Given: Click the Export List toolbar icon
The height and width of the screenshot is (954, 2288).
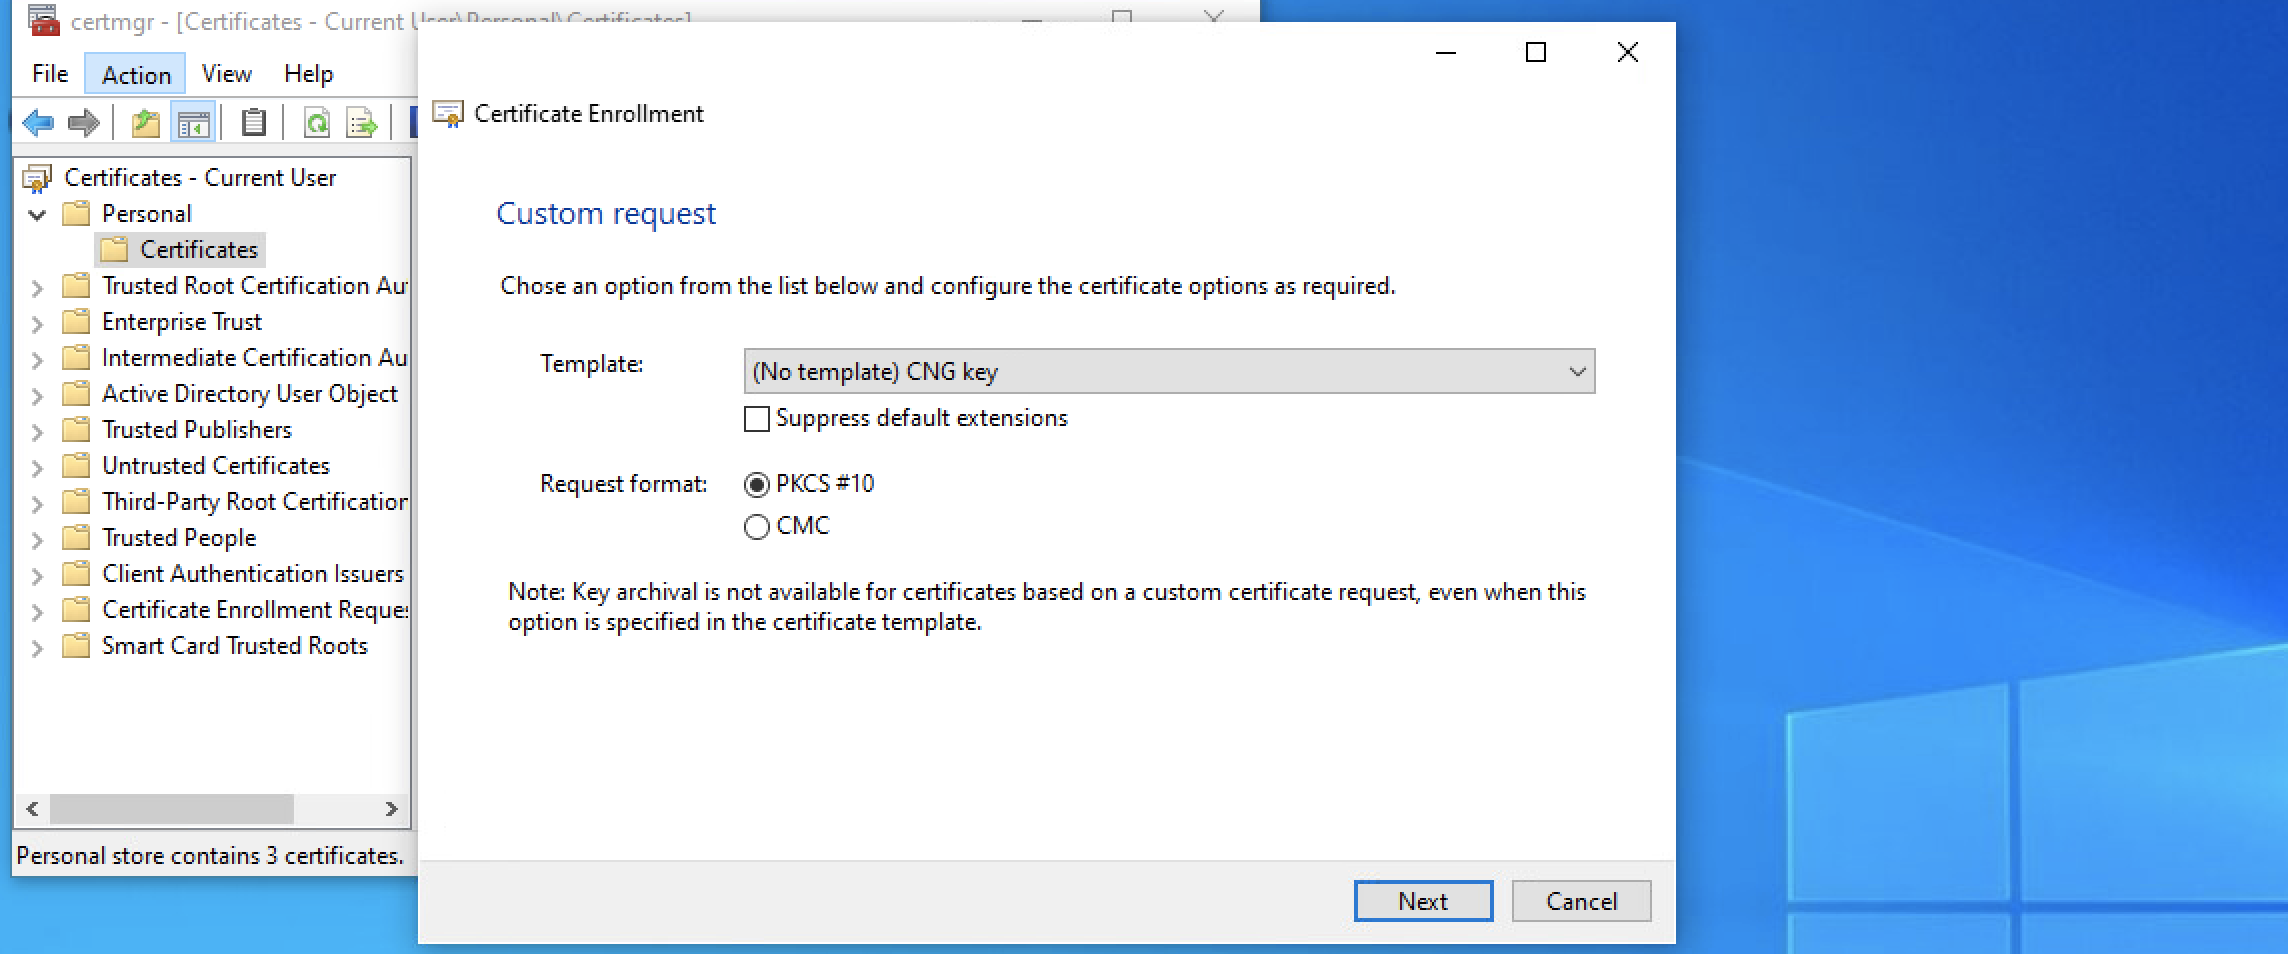Looking at the screenshot, I should 361,123.
